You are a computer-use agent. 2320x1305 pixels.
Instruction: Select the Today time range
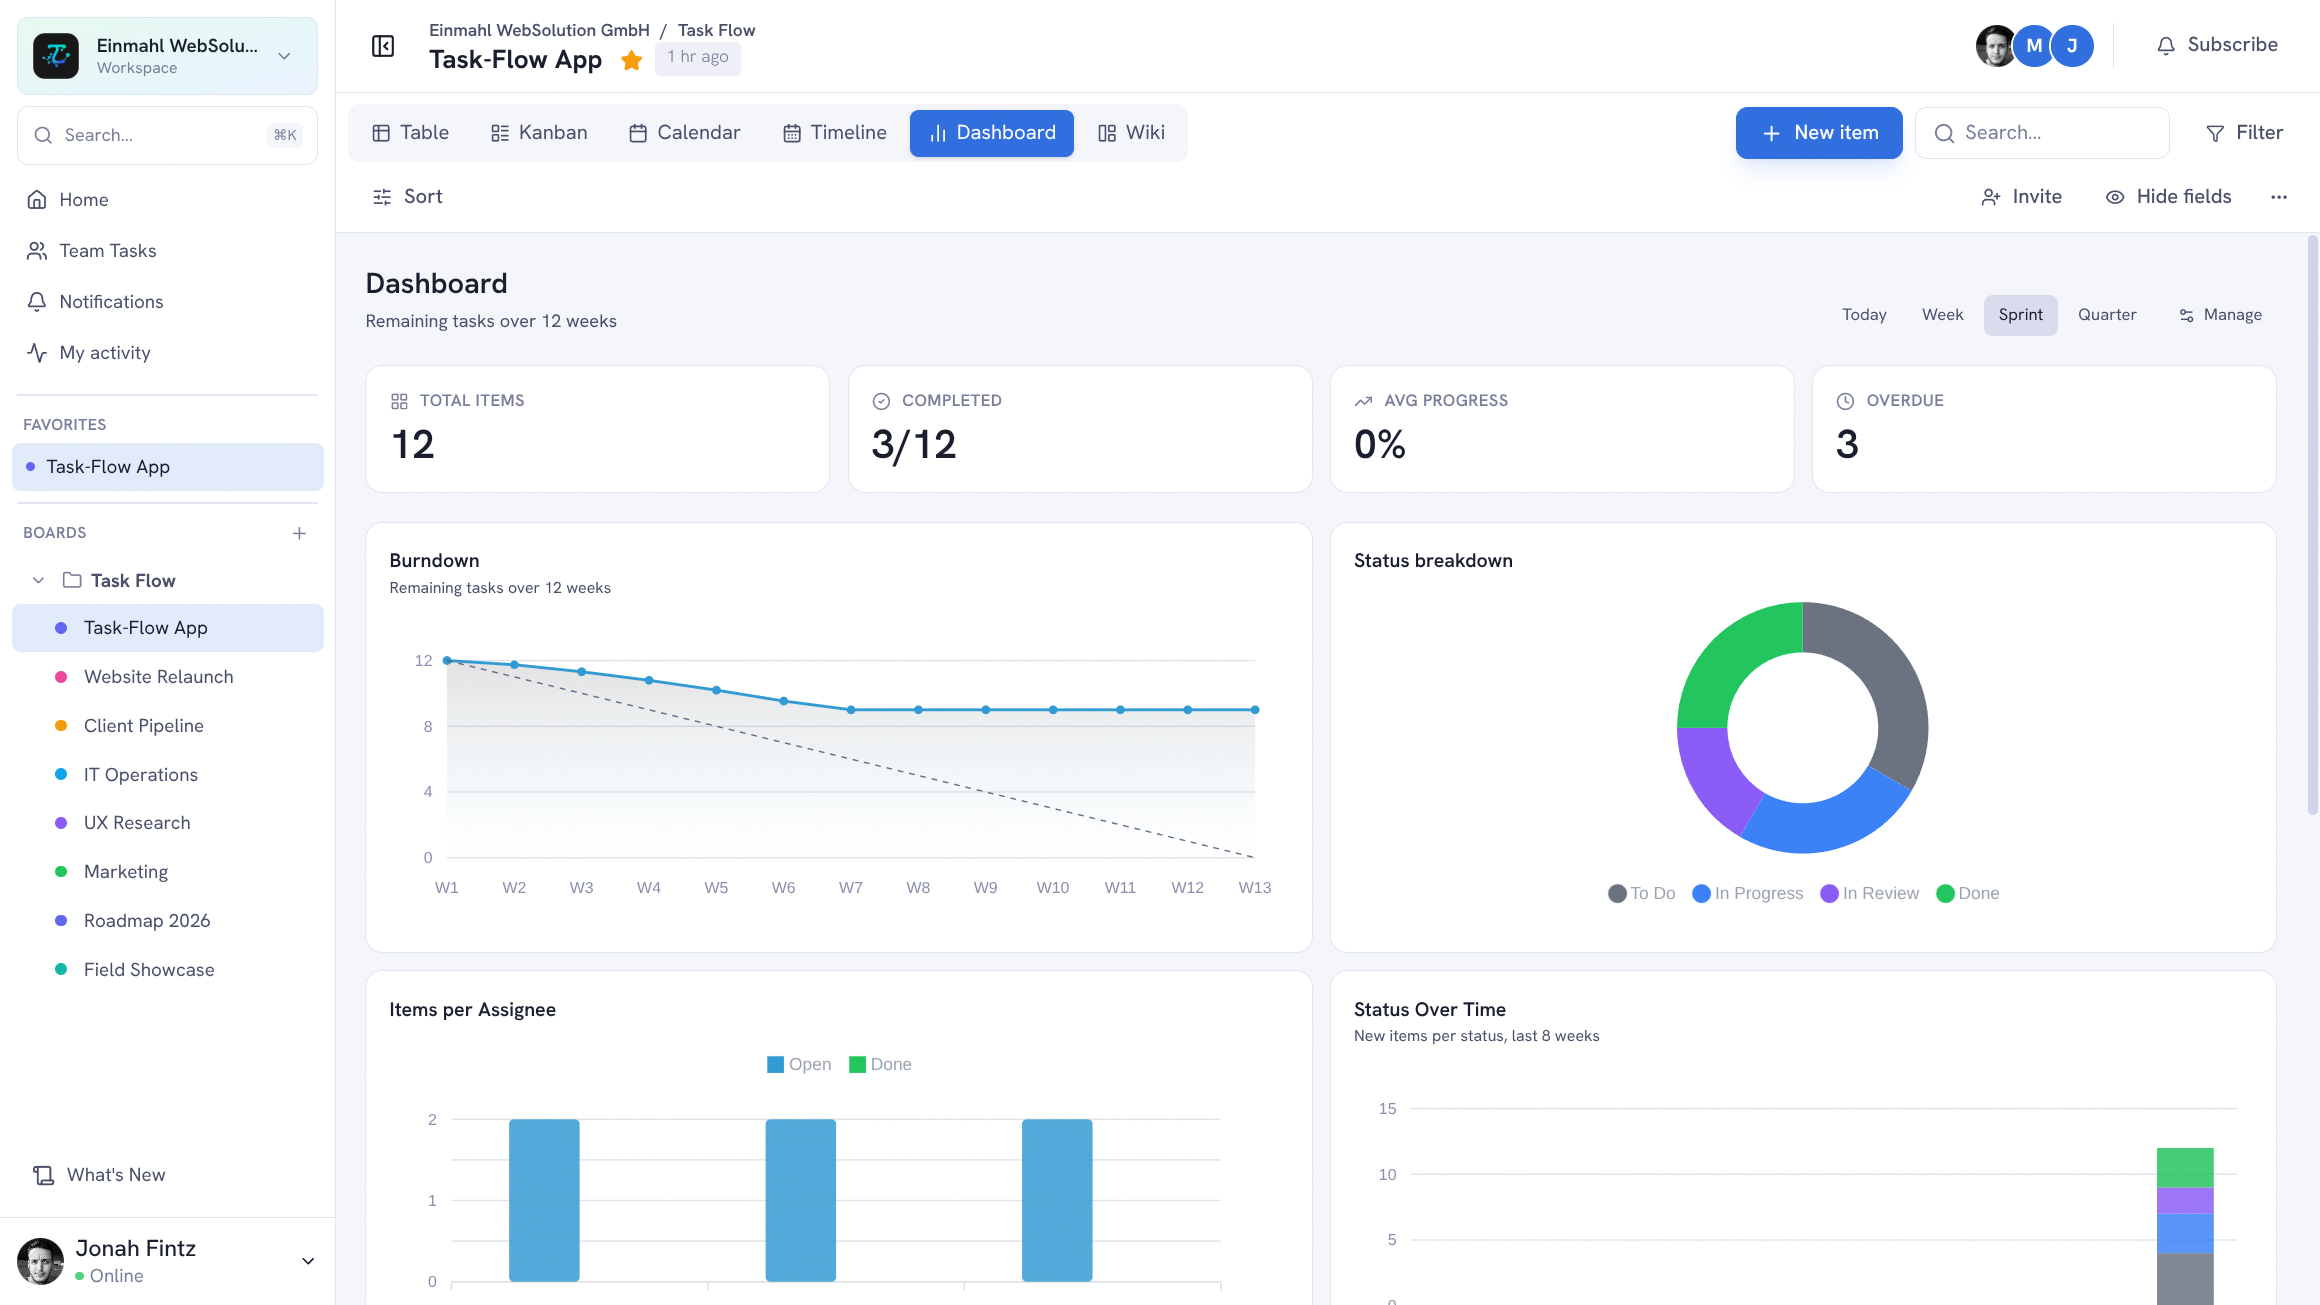click(1864, 315)
